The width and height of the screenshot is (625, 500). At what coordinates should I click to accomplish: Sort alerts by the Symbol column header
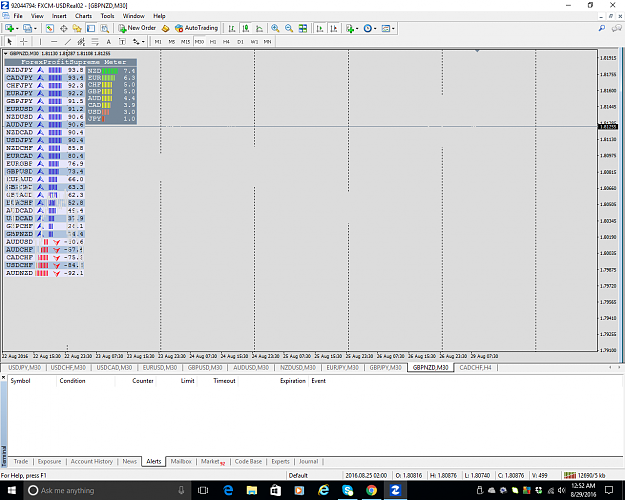pos(20,381)
